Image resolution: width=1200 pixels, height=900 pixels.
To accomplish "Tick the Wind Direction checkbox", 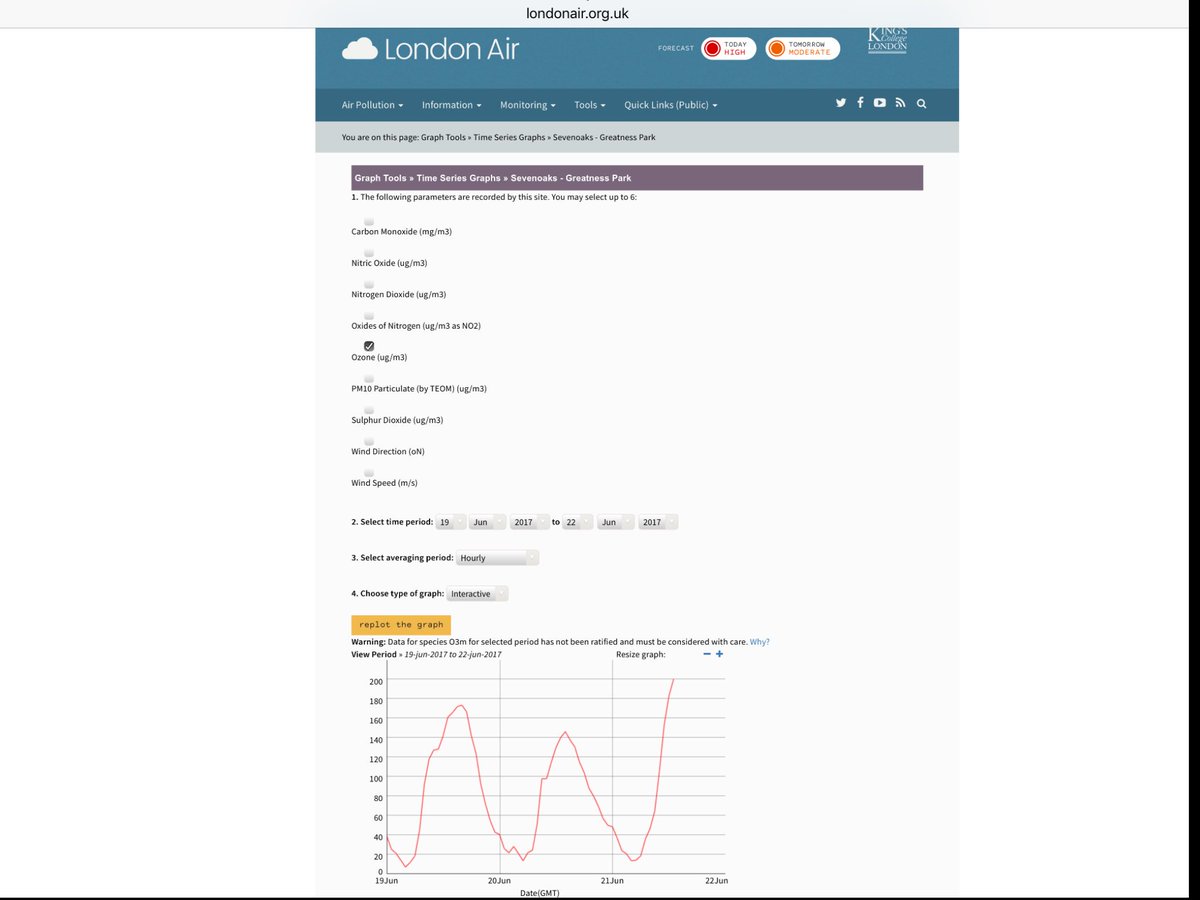I will pos(369,441).
